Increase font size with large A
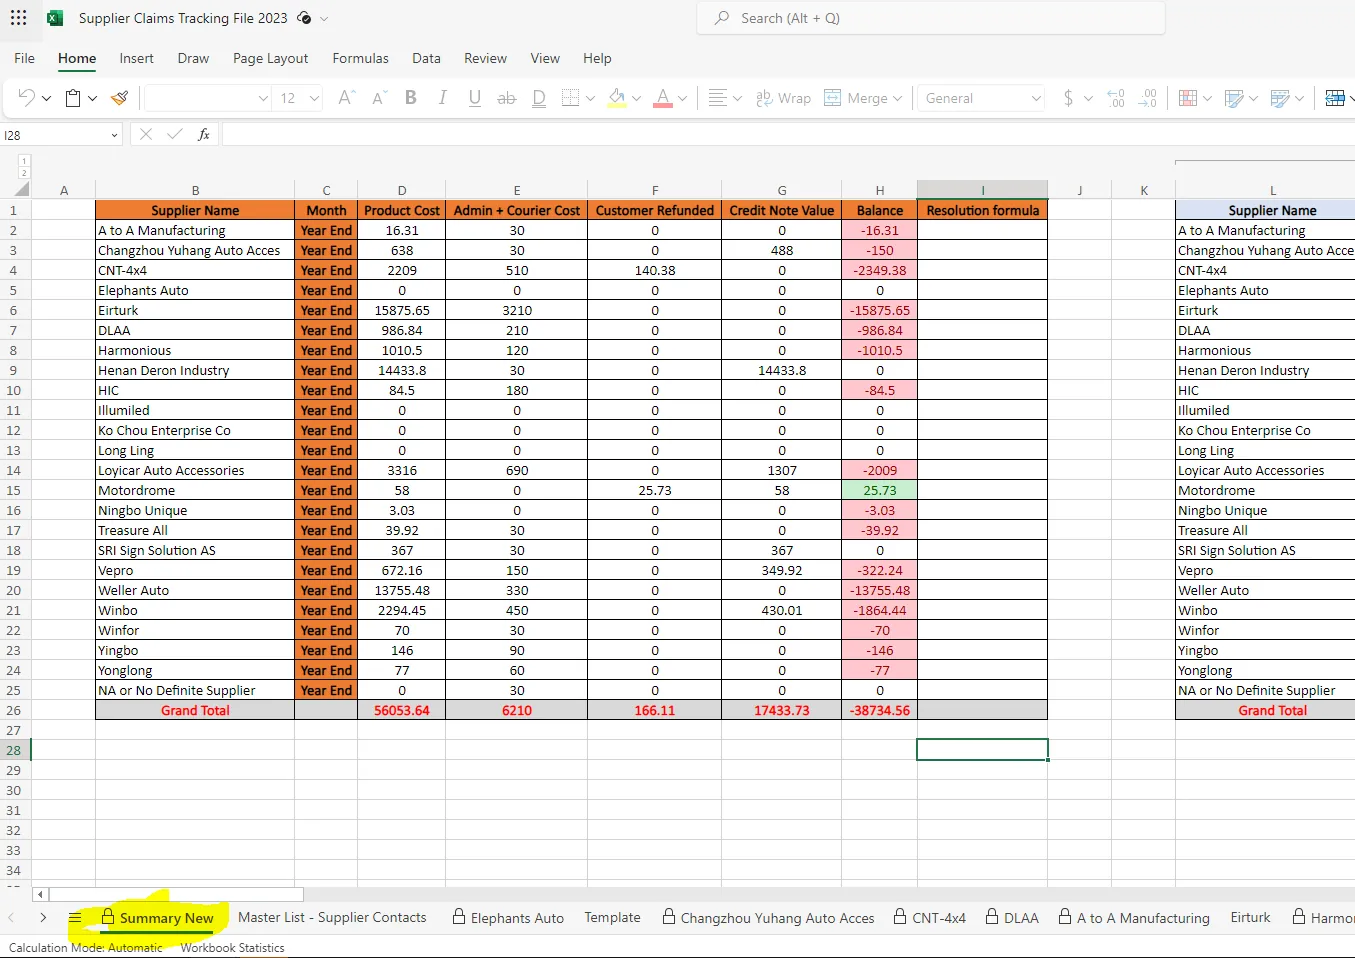 click(x=346, y=98)
